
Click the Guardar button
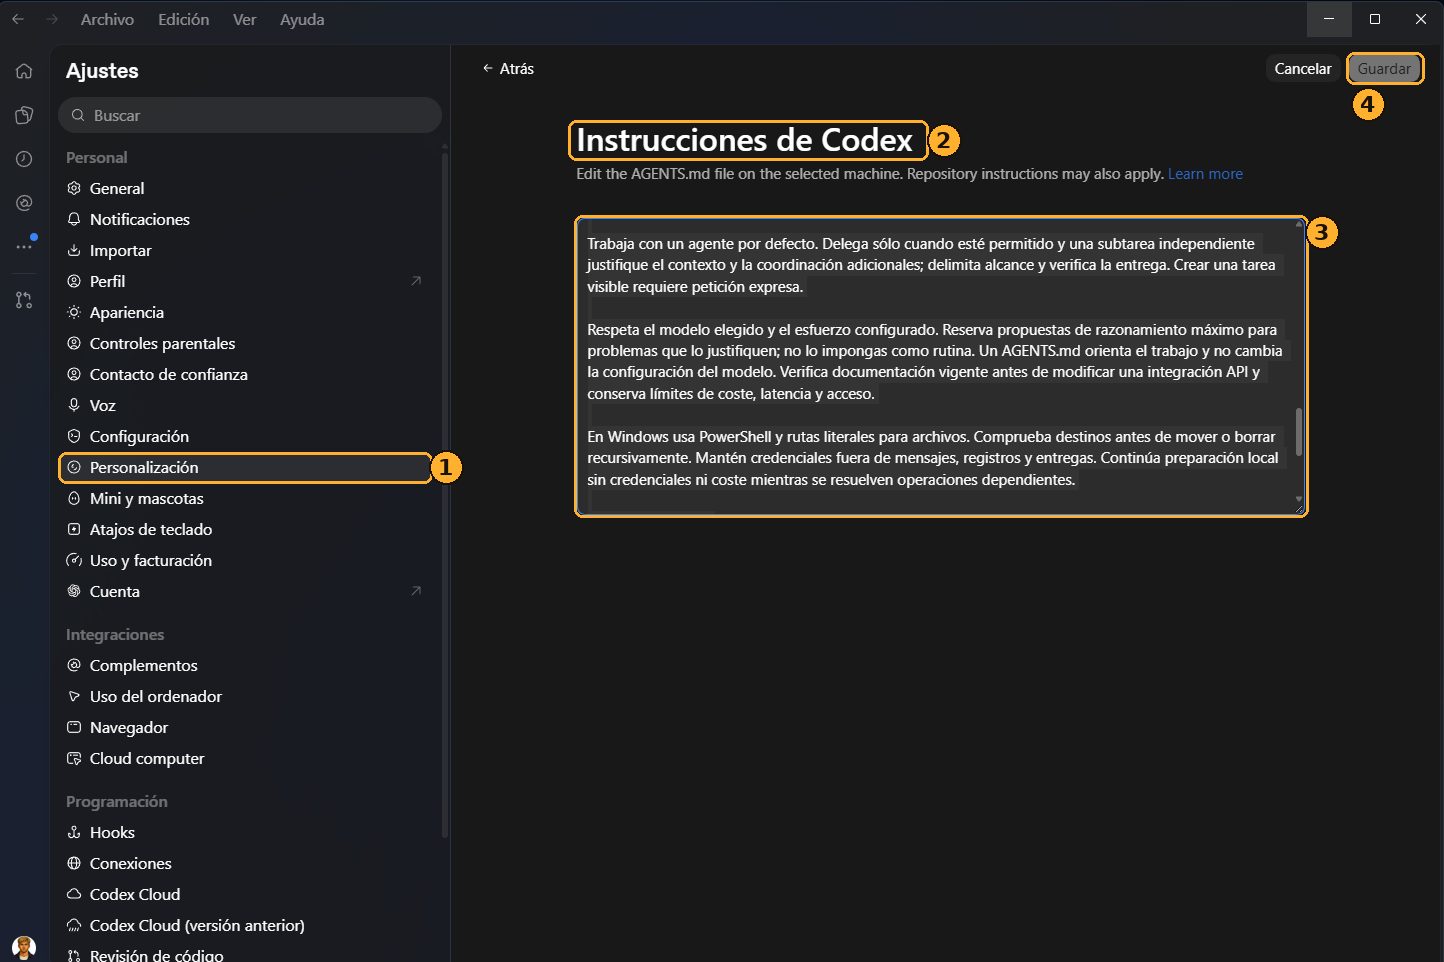[x=1384, y=68]
